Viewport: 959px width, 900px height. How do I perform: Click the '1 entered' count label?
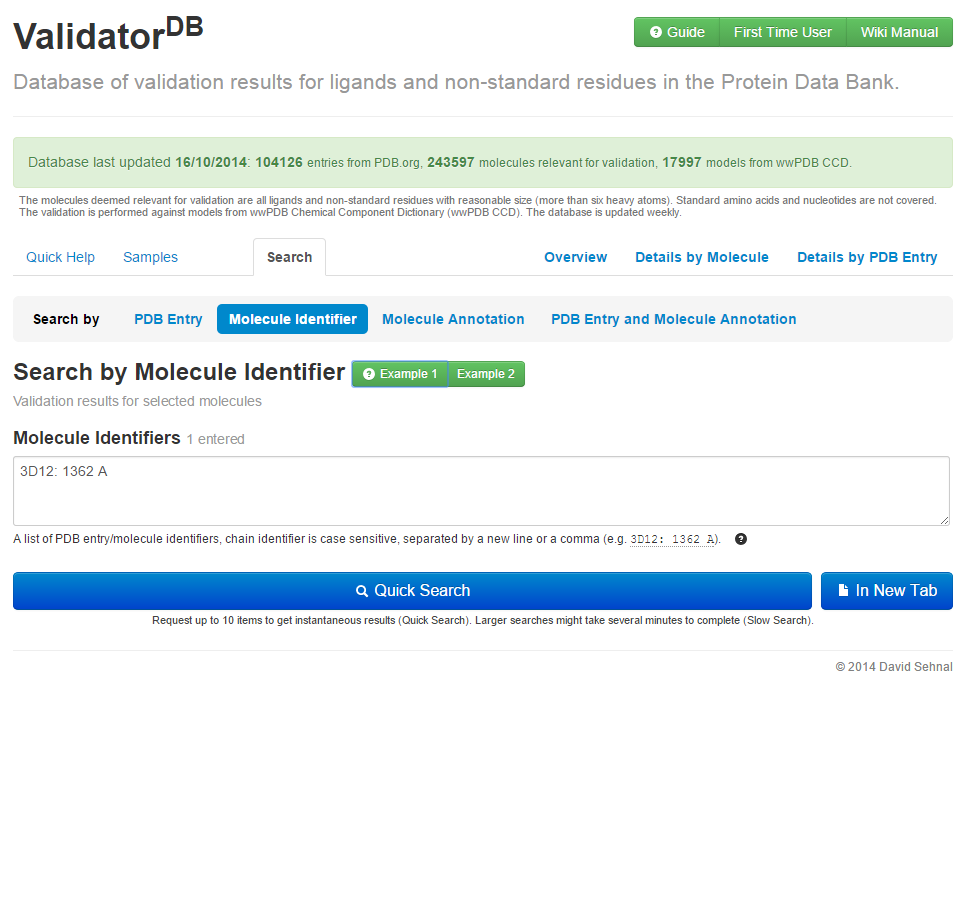(x=215, y=440)
